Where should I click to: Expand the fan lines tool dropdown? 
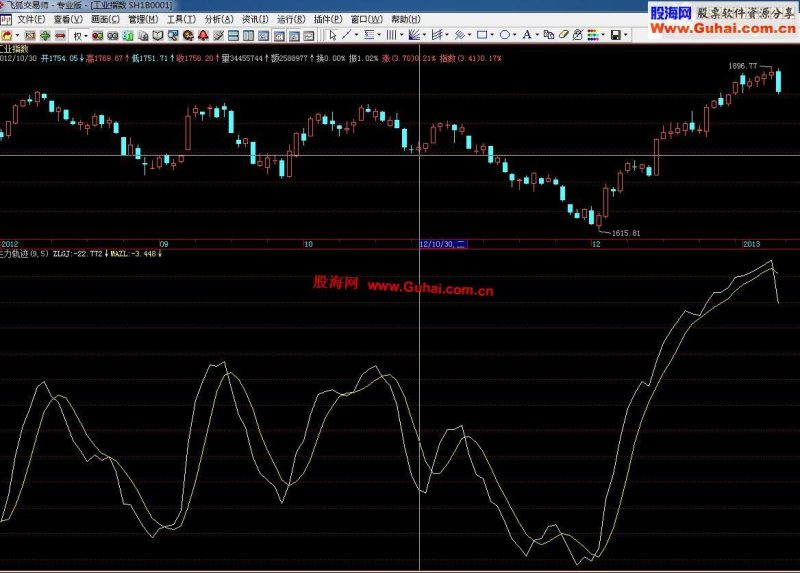coord(424,35)
